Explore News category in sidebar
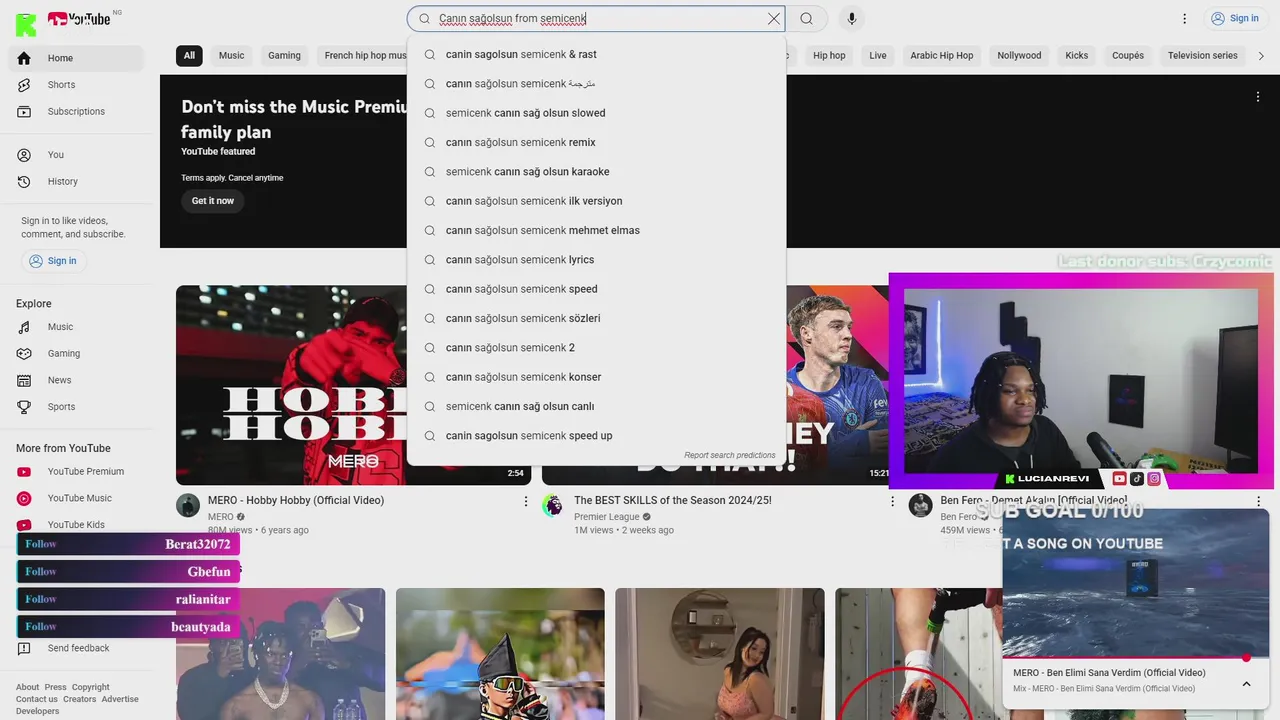 [x=76, y=380]
